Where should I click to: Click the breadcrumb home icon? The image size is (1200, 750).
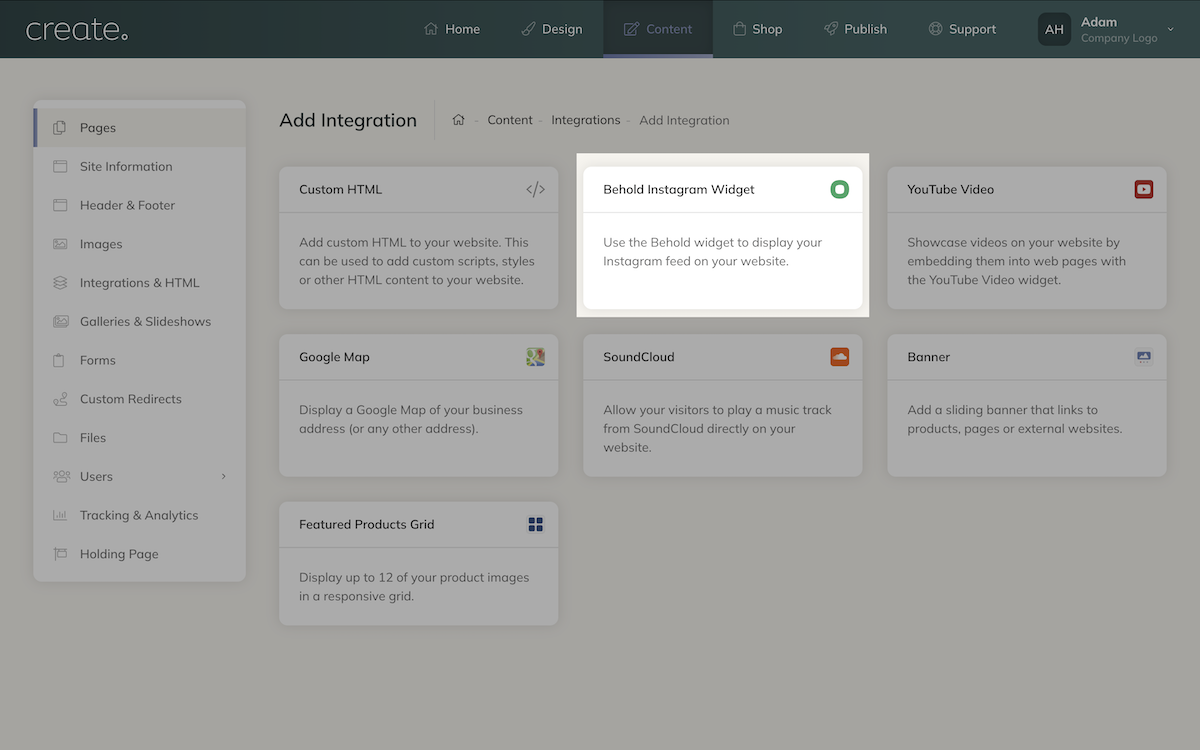coord(458,120)
